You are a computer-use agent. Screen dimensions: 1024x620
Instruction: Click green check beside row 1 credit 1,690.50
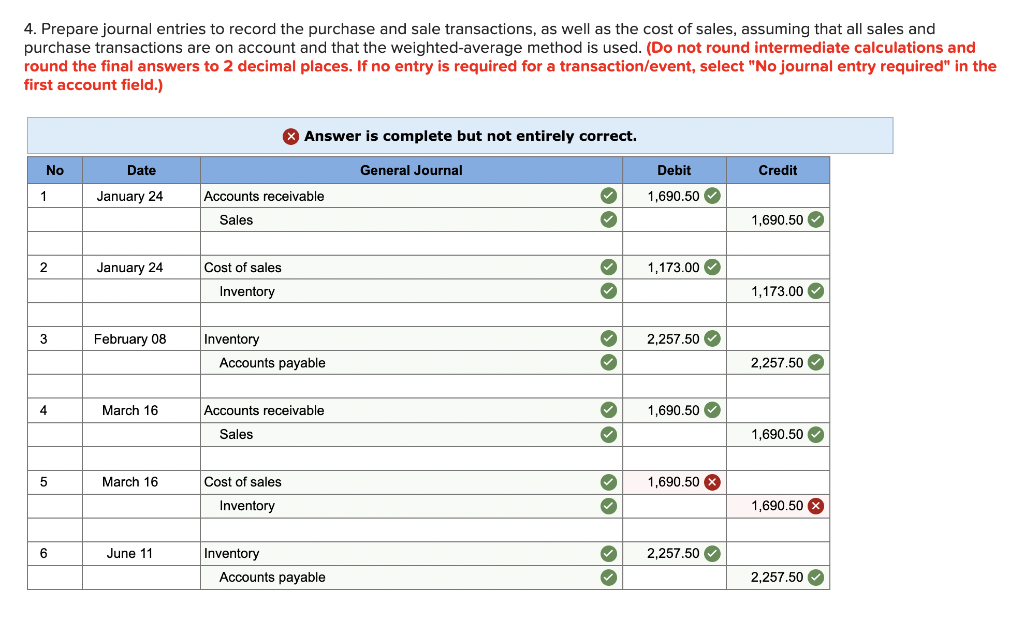click(816, 220)
